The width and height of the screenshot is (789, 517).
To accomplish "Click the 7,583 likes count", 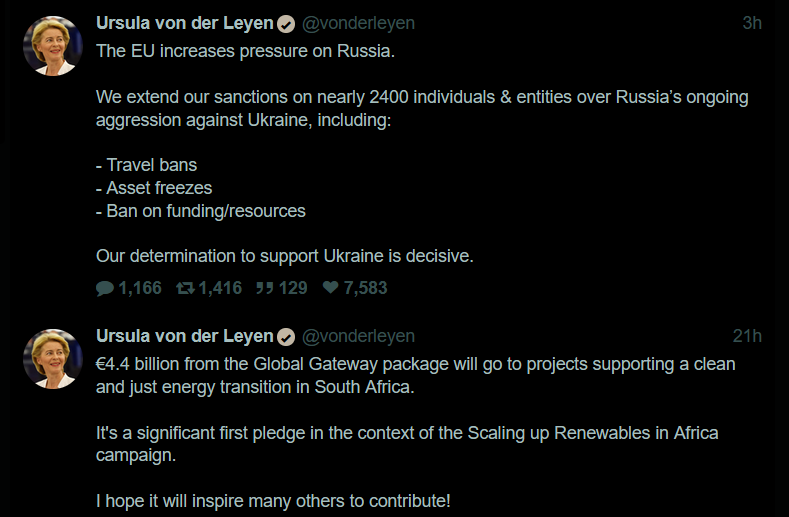I will tap(365, 288).
